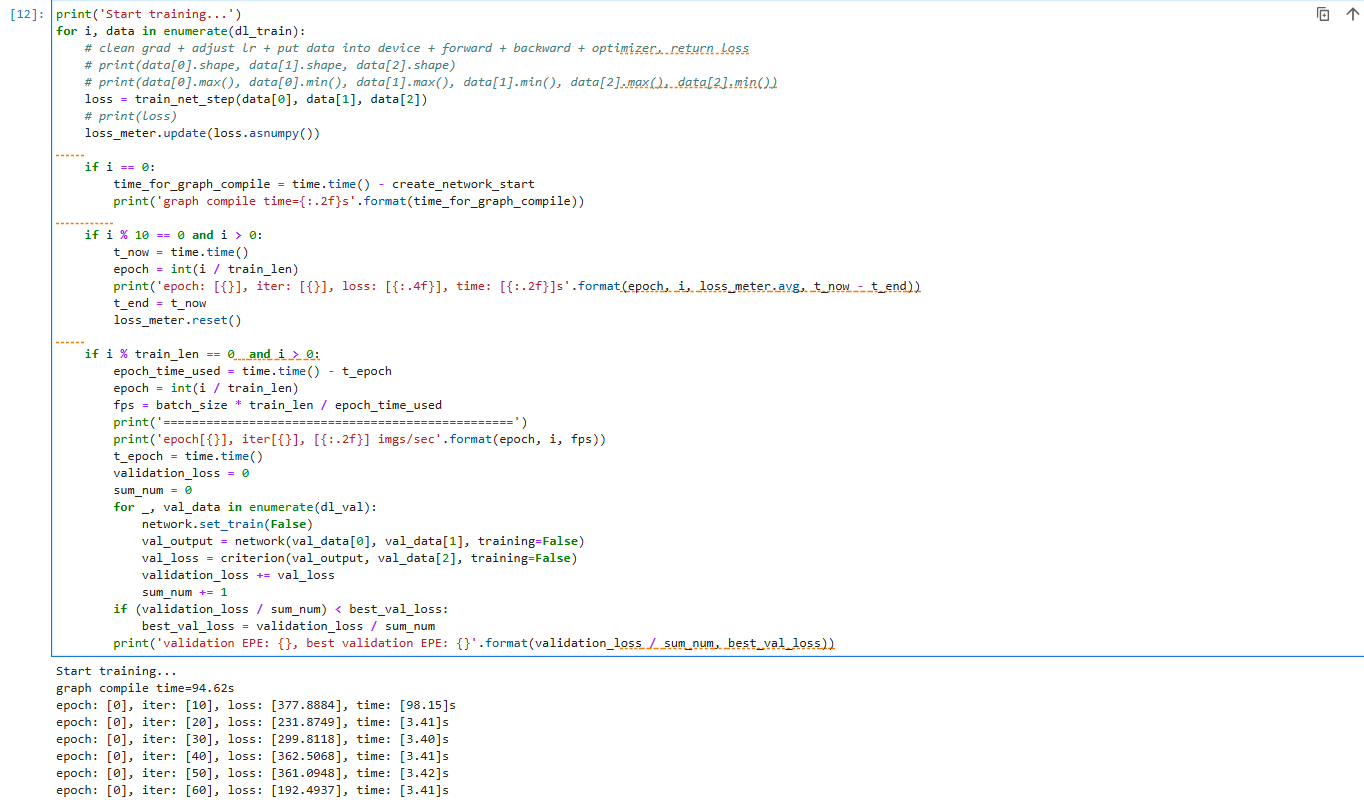This screenshot has width=1364, height=800.
Task: Duplicate this cell using the copy icon
Action: tap(1323, 14)
